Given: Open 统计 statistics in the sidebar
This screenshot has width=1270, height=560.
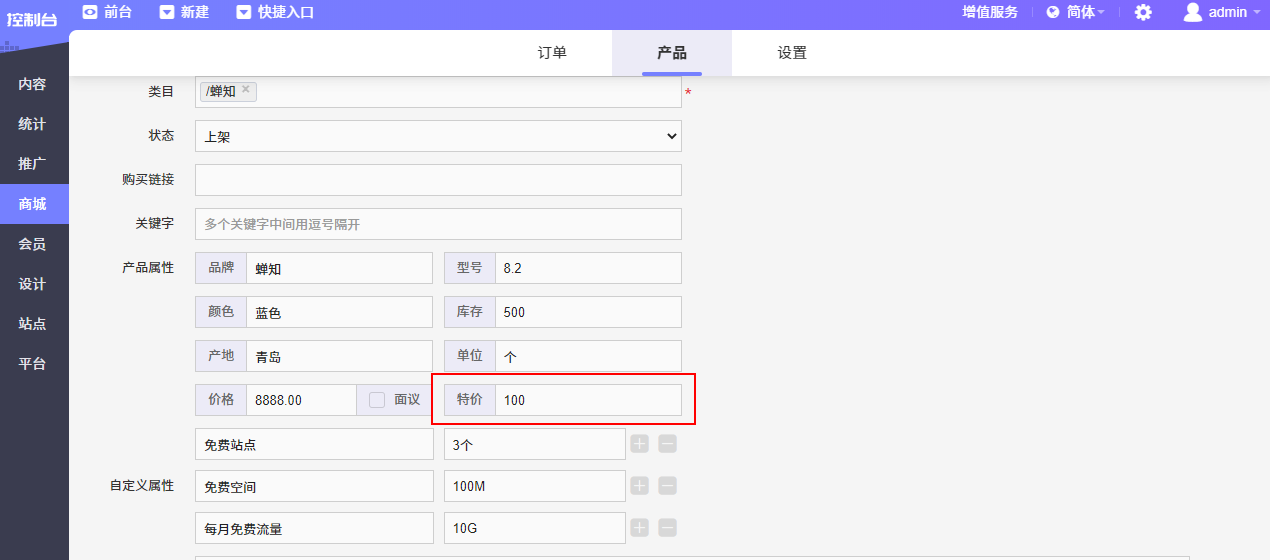Looking at the screenshot, I should [33, 124].
